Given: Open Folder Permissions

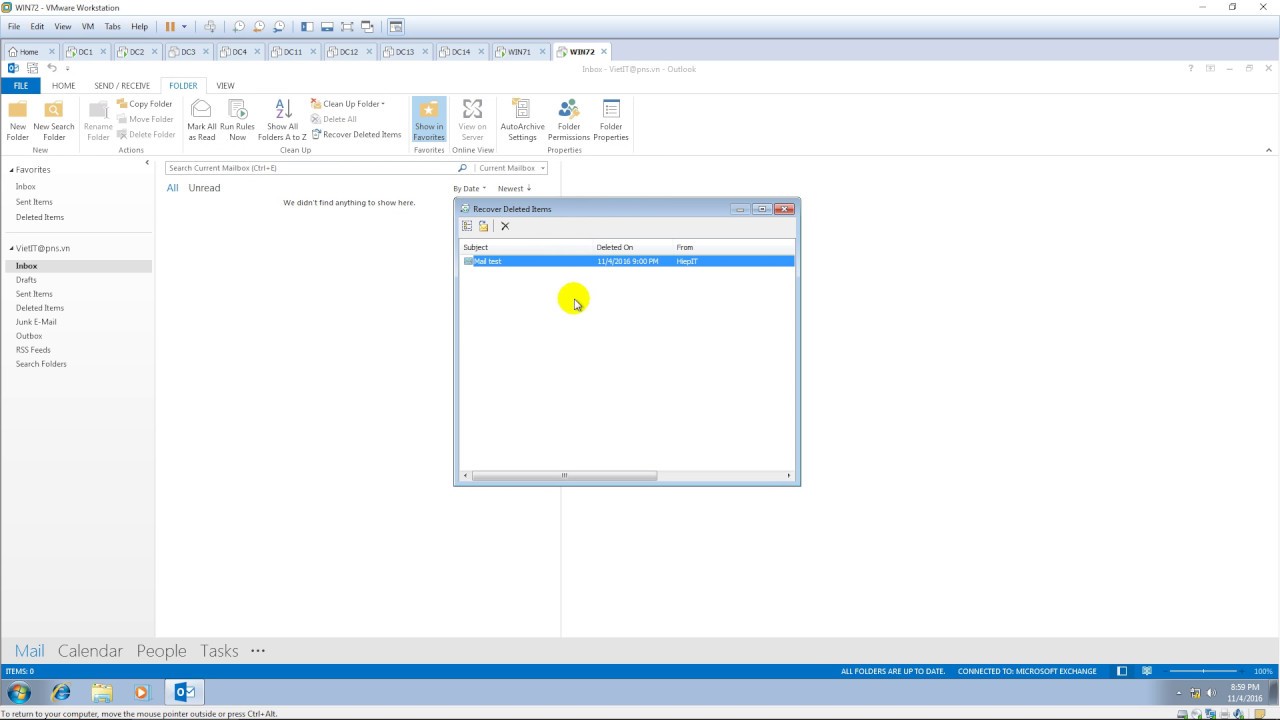Looking at the screenshot, I should pyautogui.click(x=569, y=120).
